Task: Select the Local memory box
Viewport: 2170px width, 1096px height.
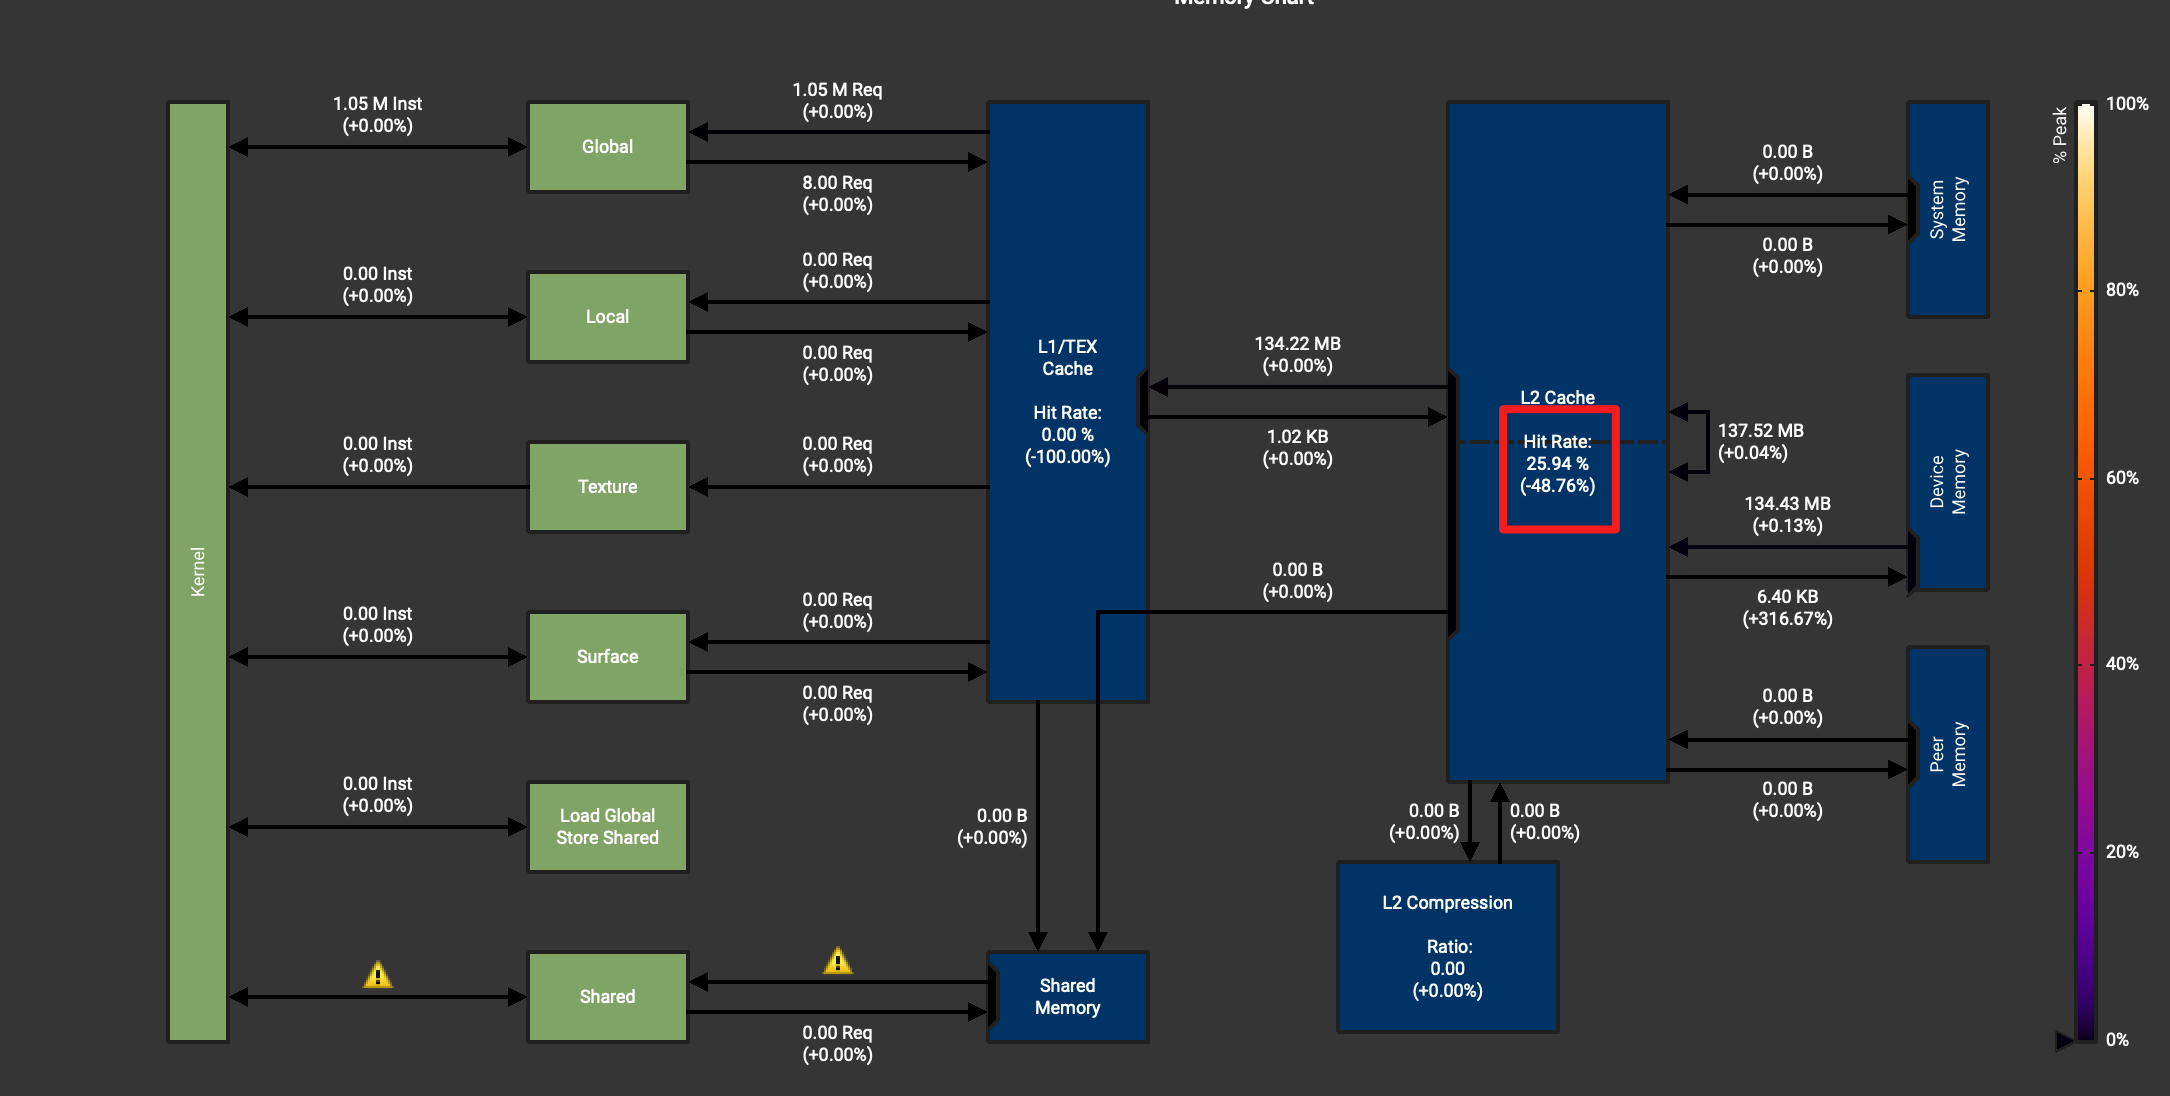Action: 607,317
